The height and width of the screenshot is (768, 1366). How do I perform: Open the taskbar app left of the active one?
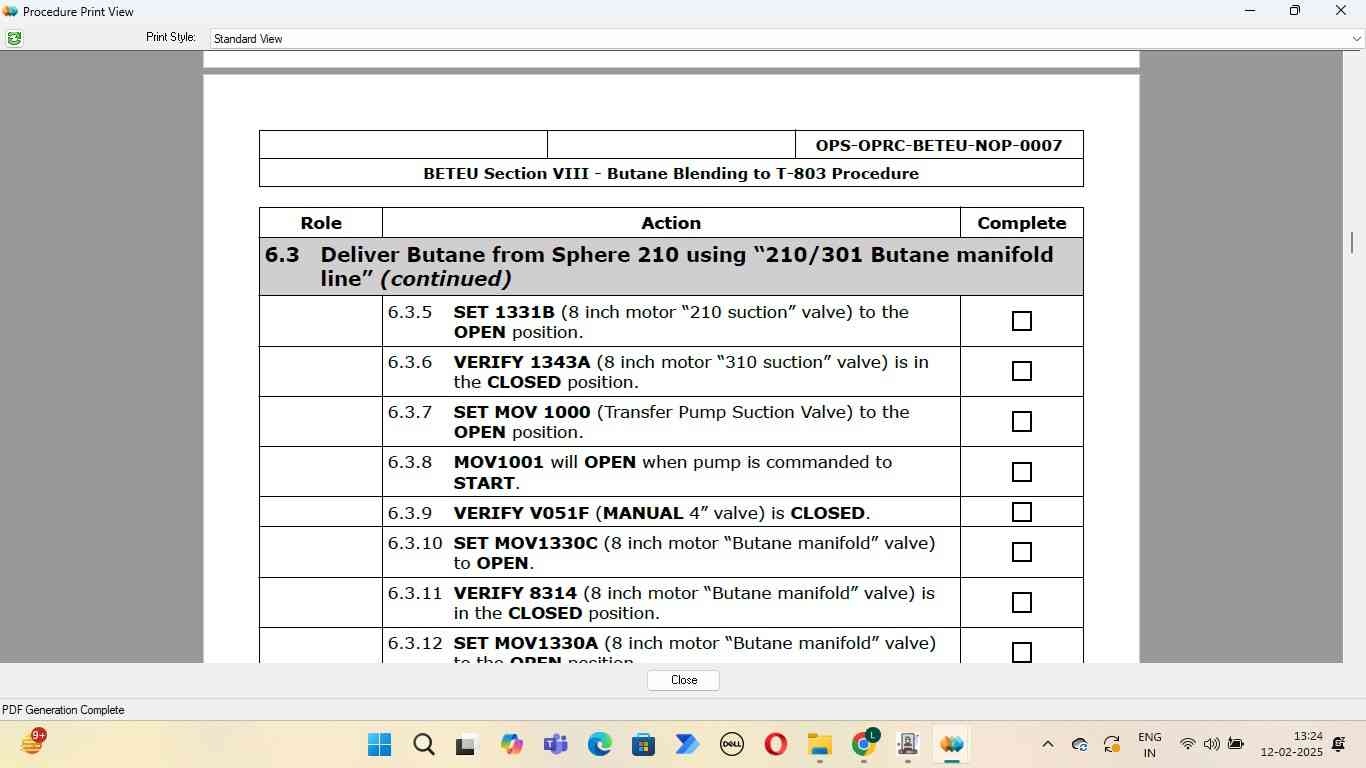[x=908, y=744]
